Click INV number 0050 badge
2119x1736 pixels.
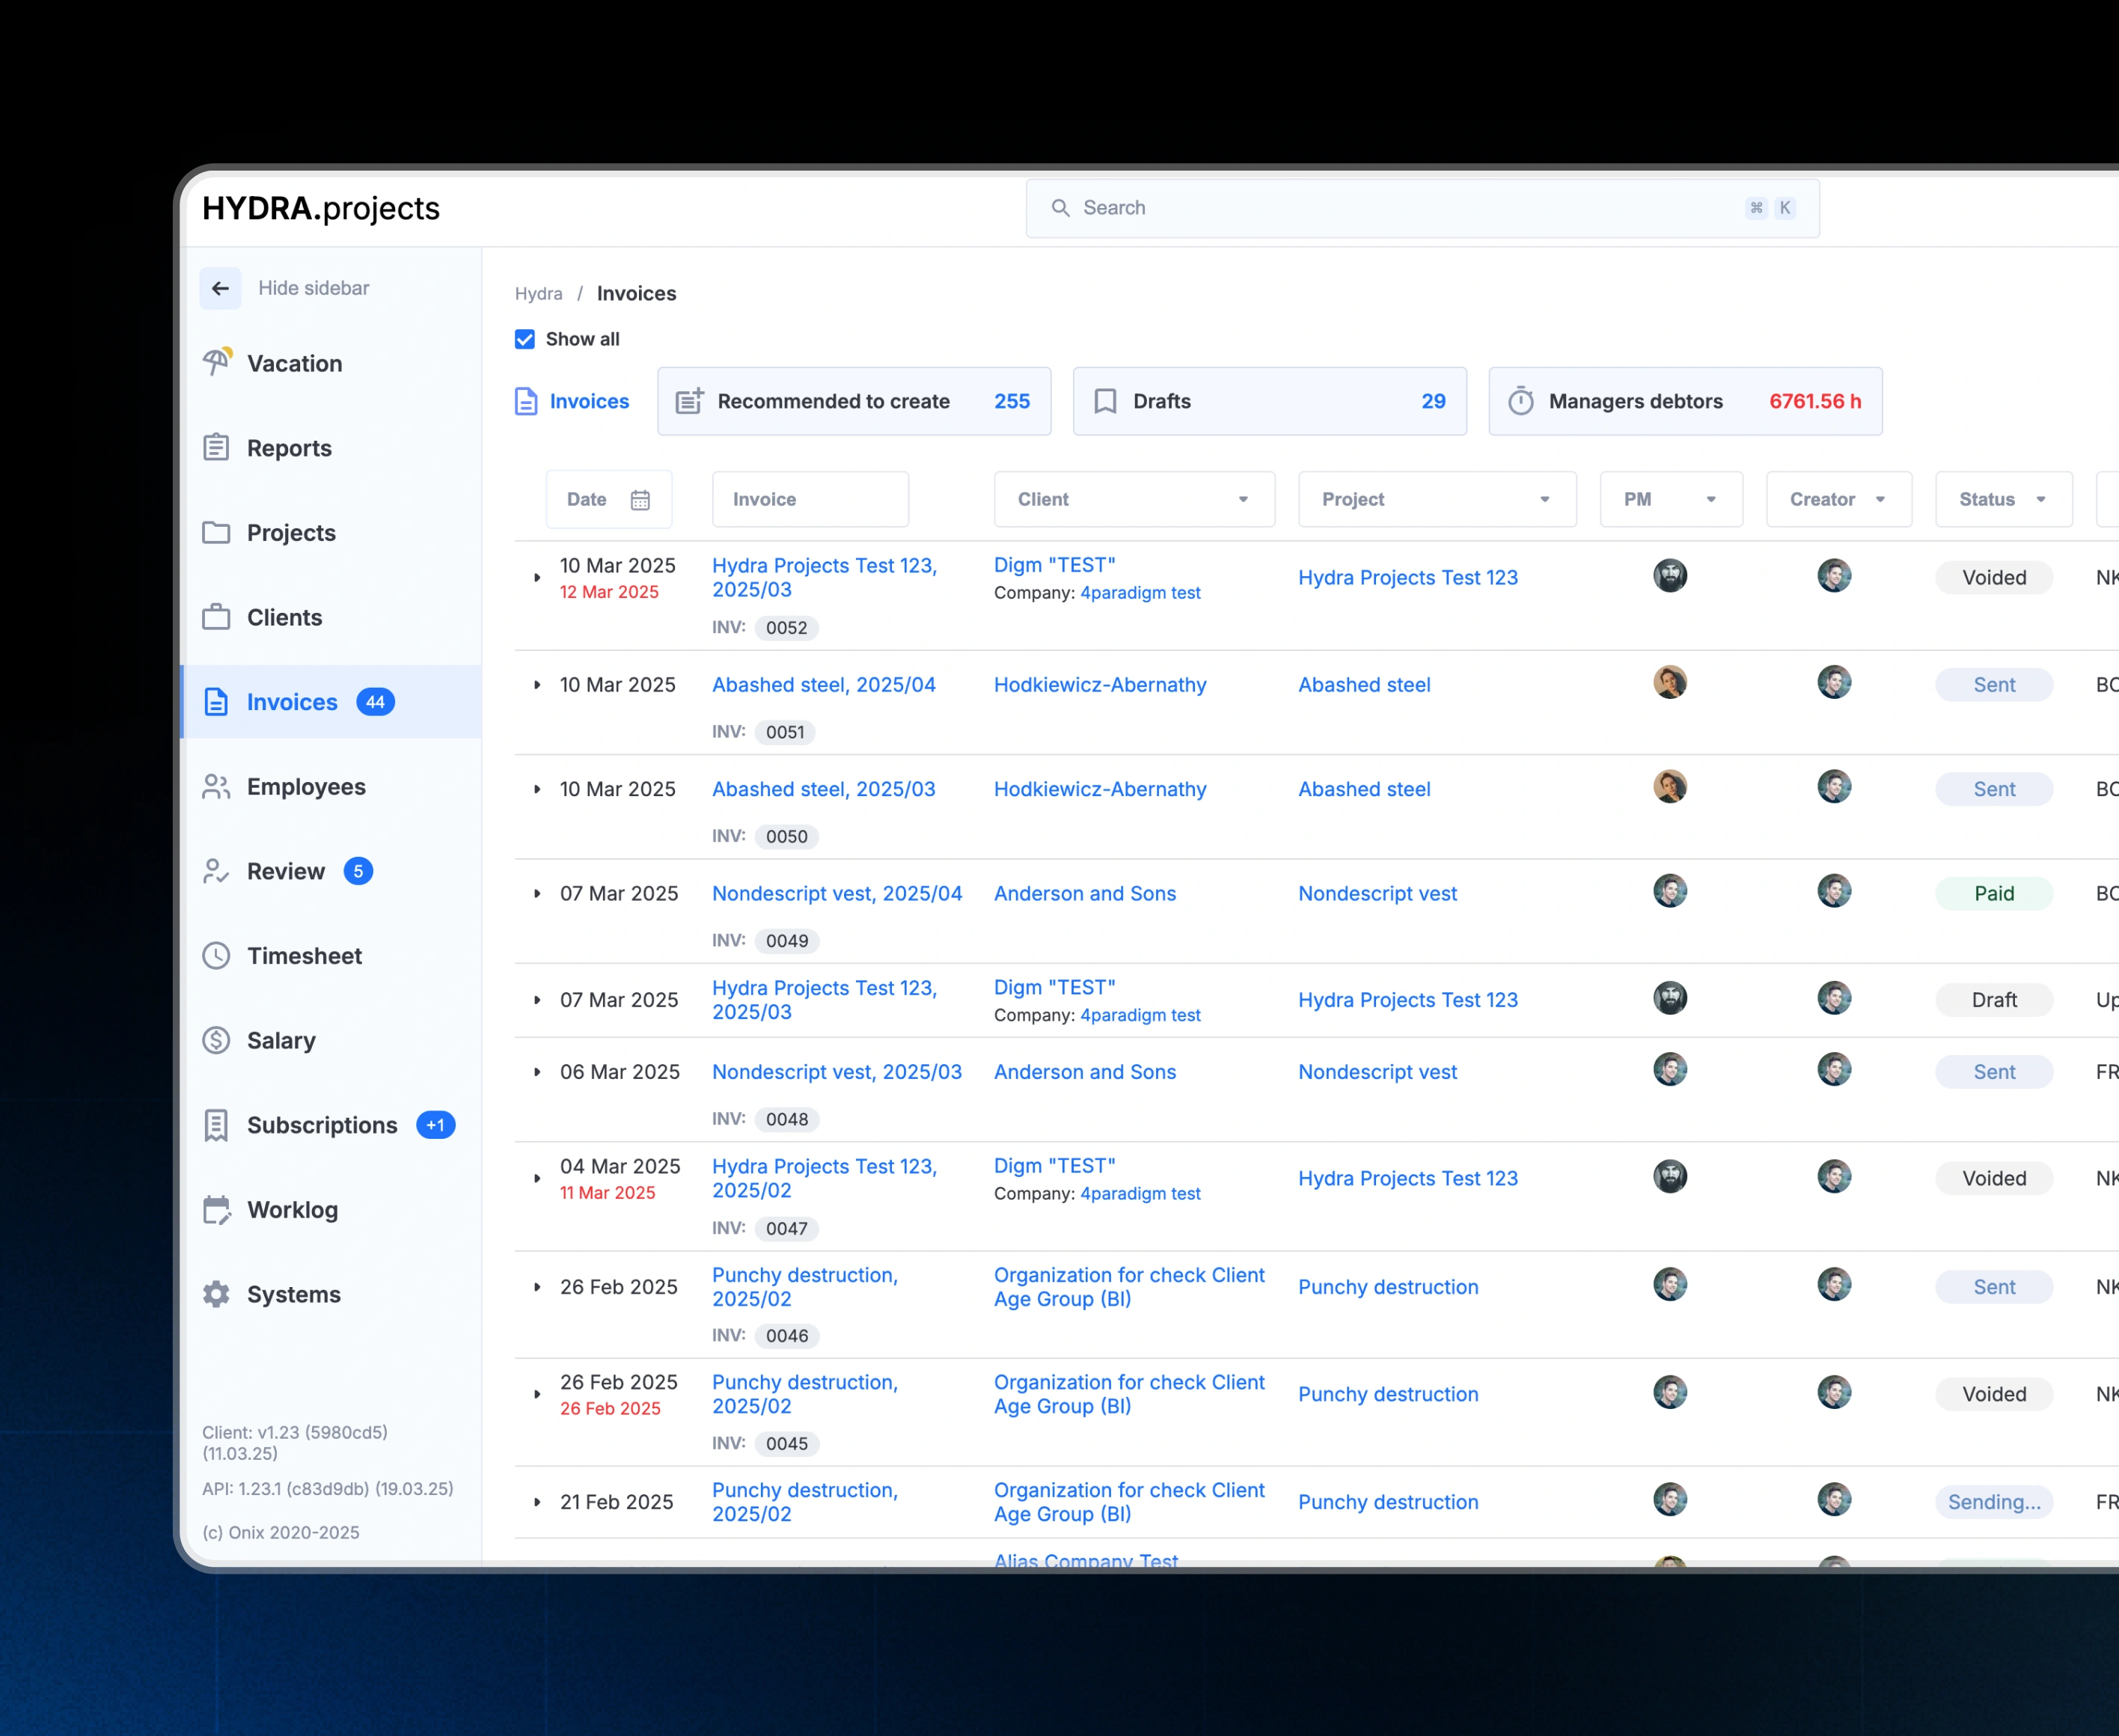tap(786, 837)
